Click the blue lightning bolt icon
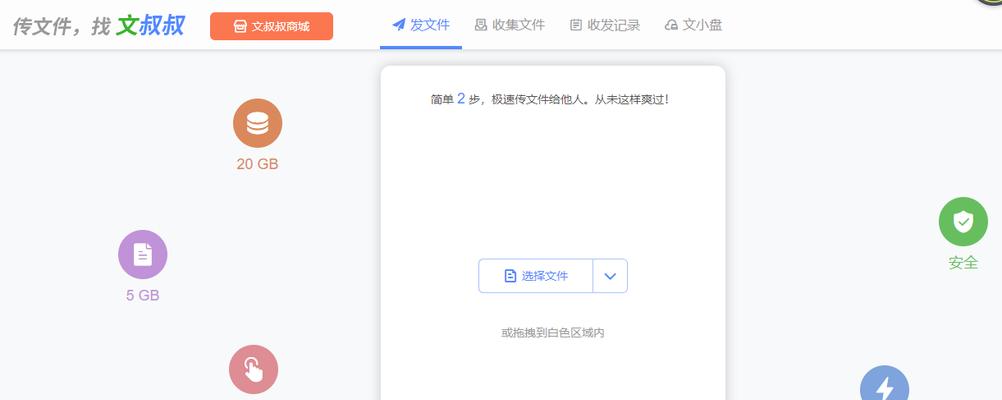Image resolution: width=1002 pixels, height=400 pixels. coord(884,385)
